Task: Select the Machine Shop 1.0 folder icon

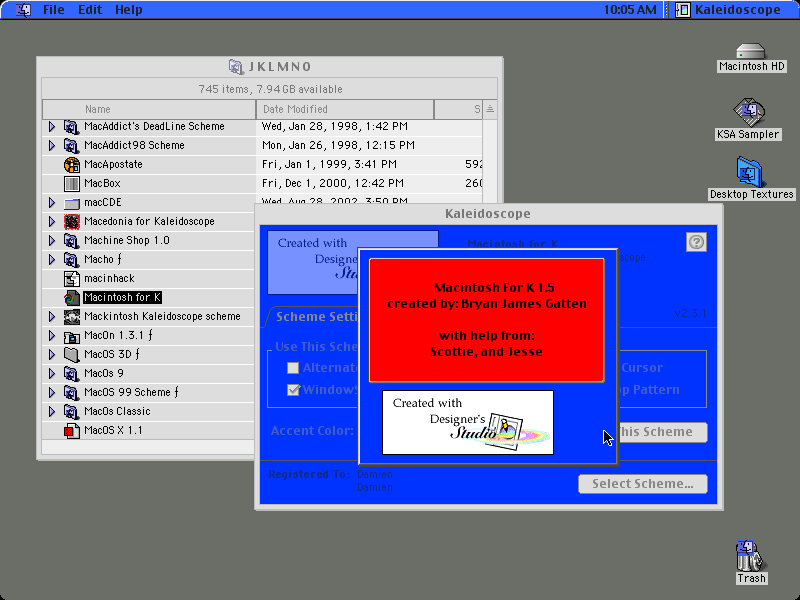Action: click(71, 240)
